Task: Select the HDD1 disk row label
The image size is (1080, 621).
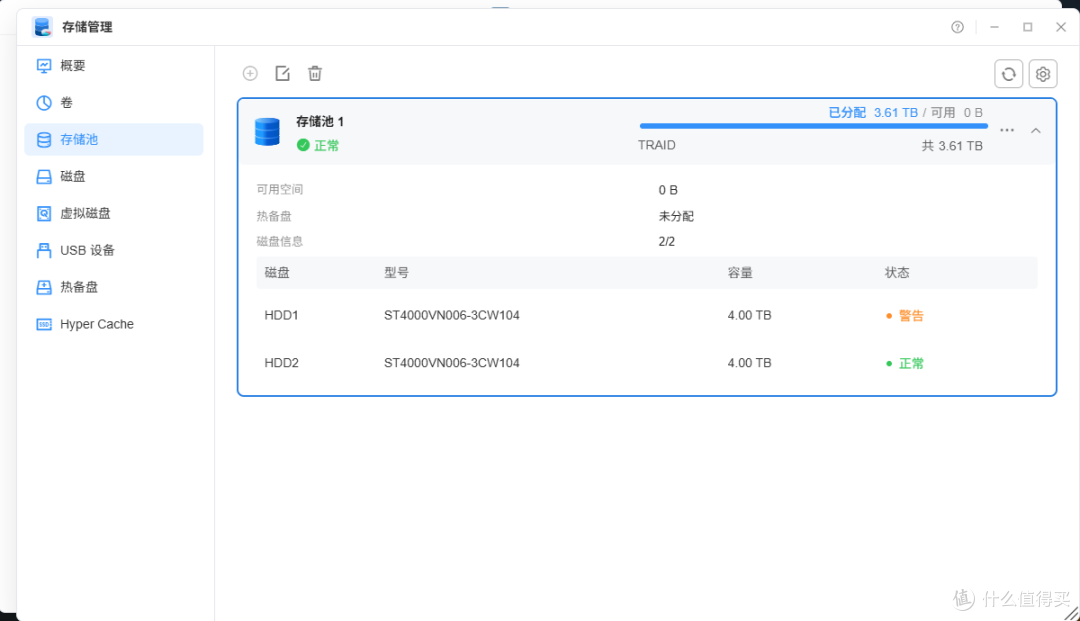Action: click(x=281, y=315)
